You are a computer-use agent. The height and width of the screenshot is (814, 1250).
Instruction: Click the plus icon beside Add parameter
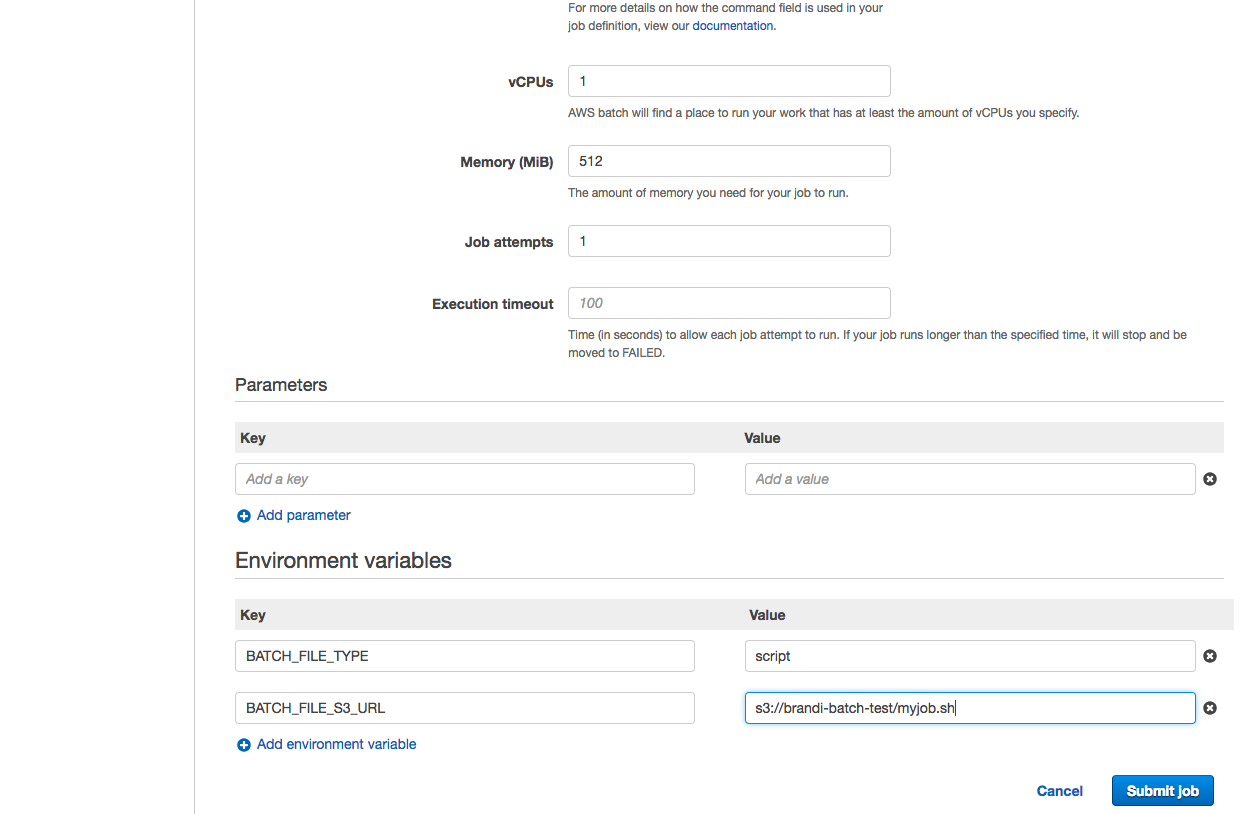(x=243, y=516)
